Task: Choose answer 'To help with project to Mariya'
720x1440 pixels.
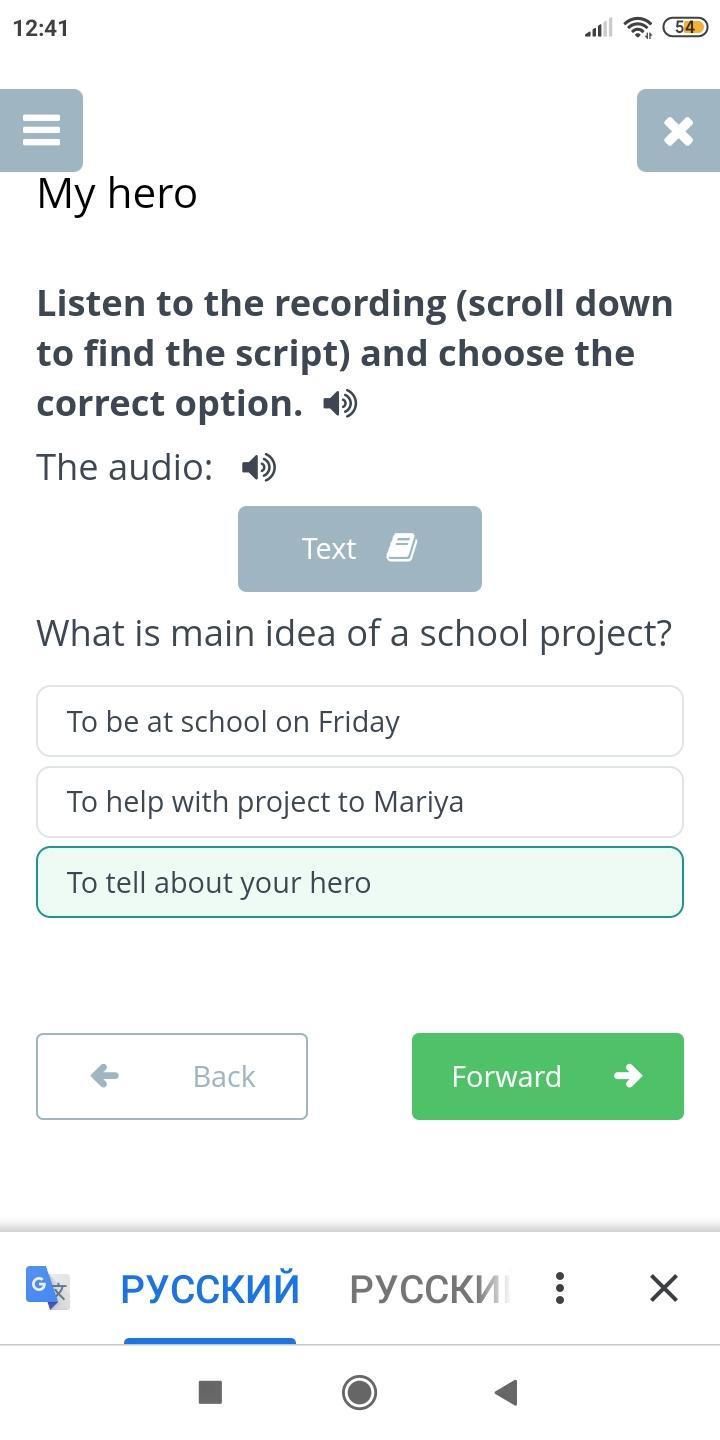Action: tap(359, 802)
